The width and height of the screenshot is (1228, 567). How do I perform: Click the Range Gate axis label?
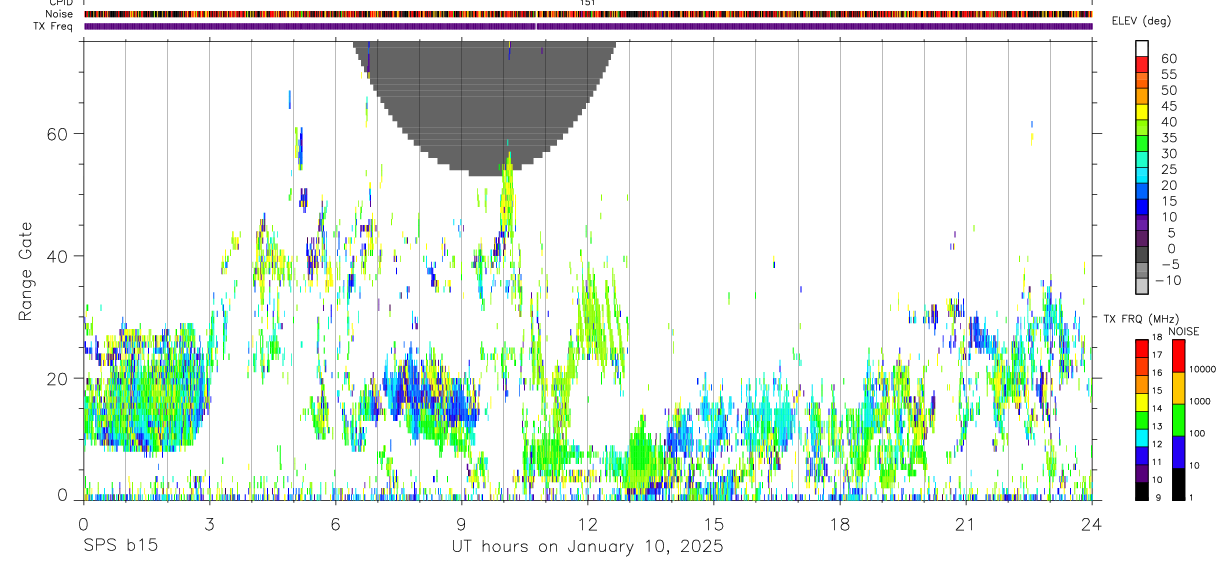[25, 272]
